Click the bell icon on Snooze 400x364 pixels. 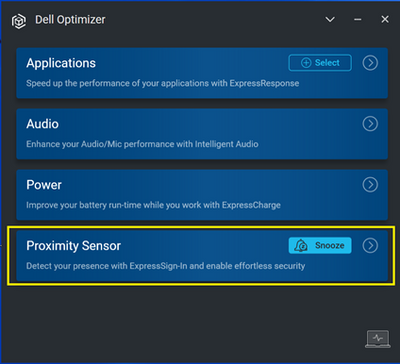click(301, 246)
